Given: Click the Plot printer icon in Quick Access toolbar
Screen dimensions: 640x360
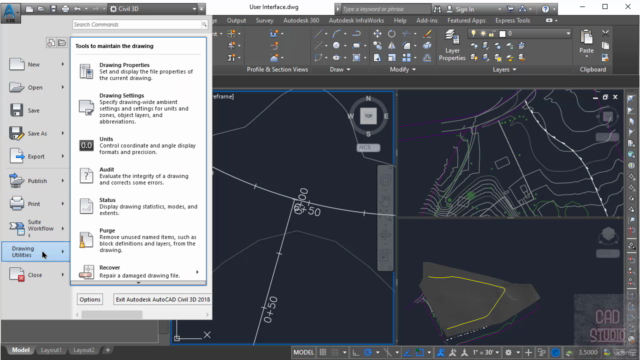Looking at the screenshot, I should point(65,9).
